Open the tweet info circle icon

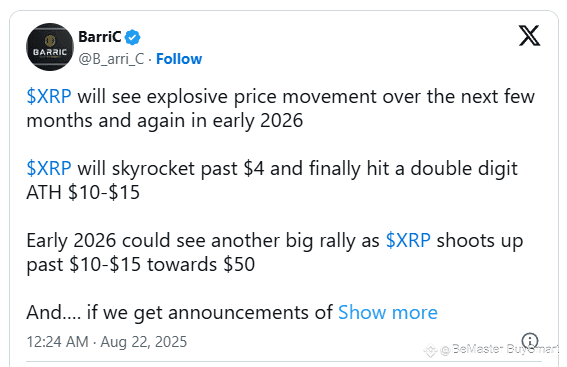pyautogui.click(x=530, y=341)
